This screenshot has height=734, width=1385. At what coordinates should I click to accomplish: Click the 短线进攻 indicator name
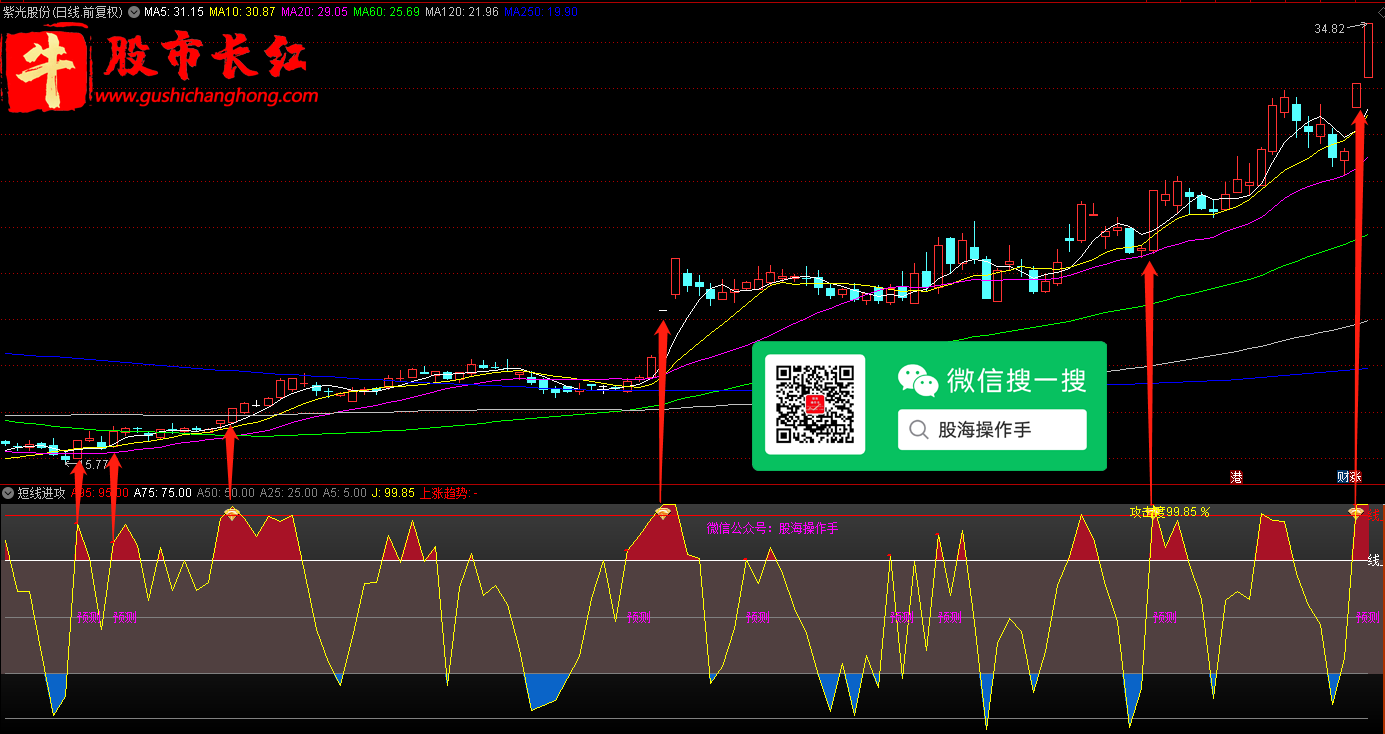point(41,493)
